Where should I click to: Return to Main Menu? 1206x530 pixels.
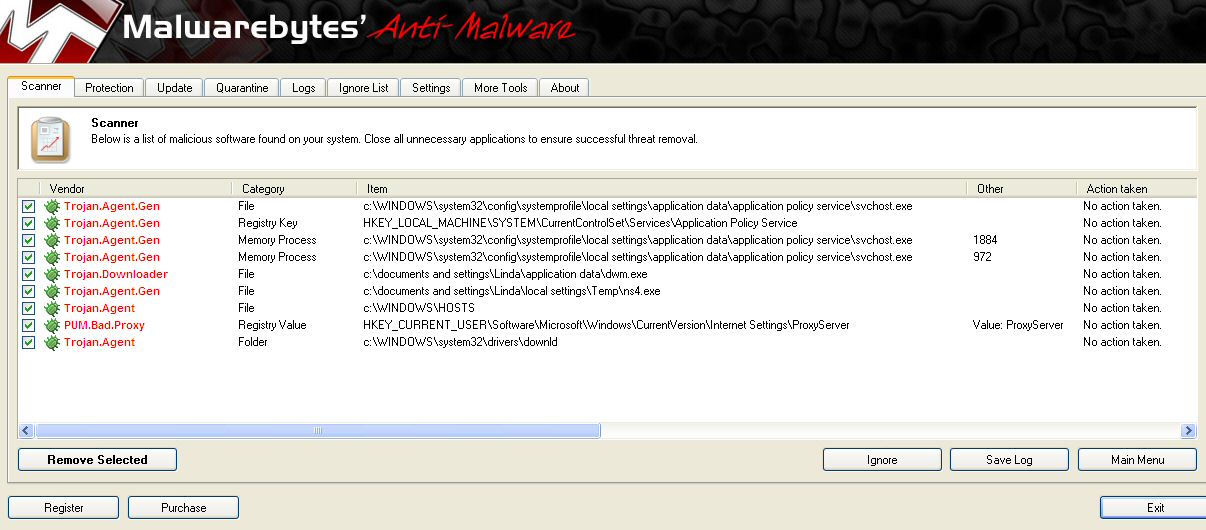tap(1137, 460)
